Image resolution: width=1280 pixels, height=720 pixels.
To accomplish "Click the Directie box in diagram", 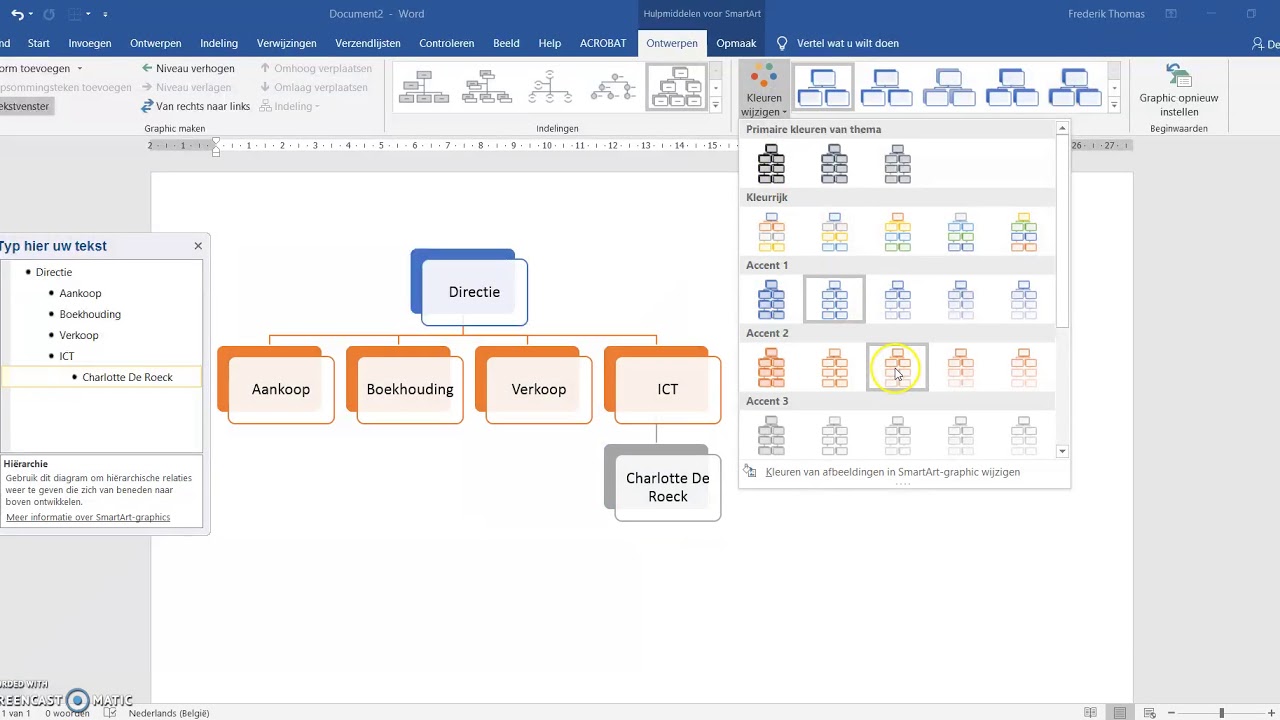I will pyautogui.click(x=474, y=292).
